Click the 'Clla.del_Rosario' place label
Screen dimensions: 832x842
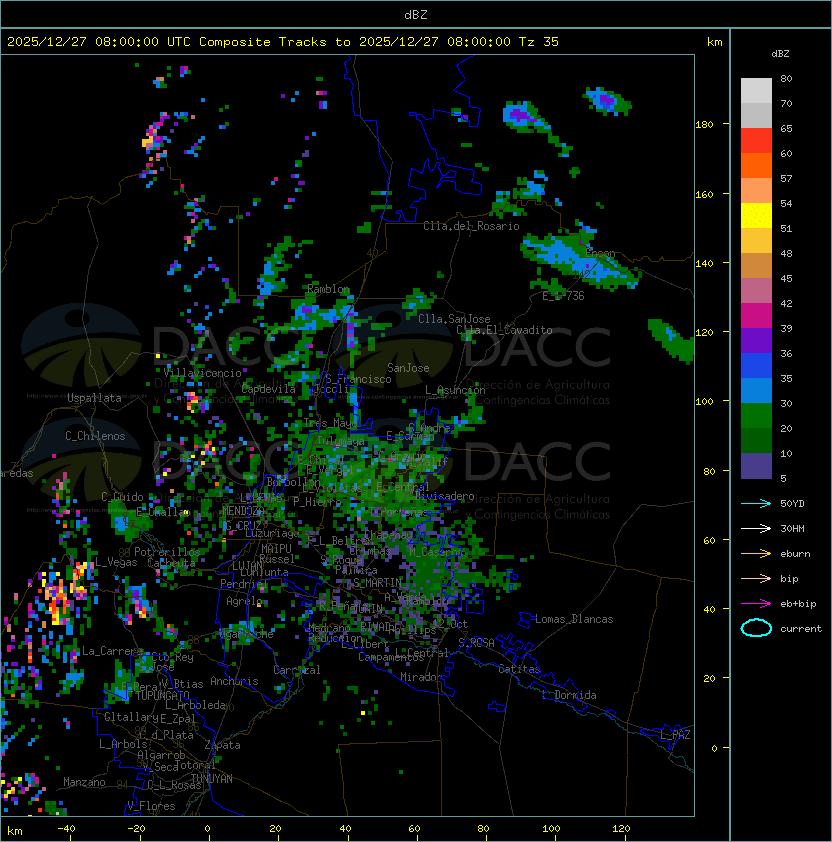(471, 226)
